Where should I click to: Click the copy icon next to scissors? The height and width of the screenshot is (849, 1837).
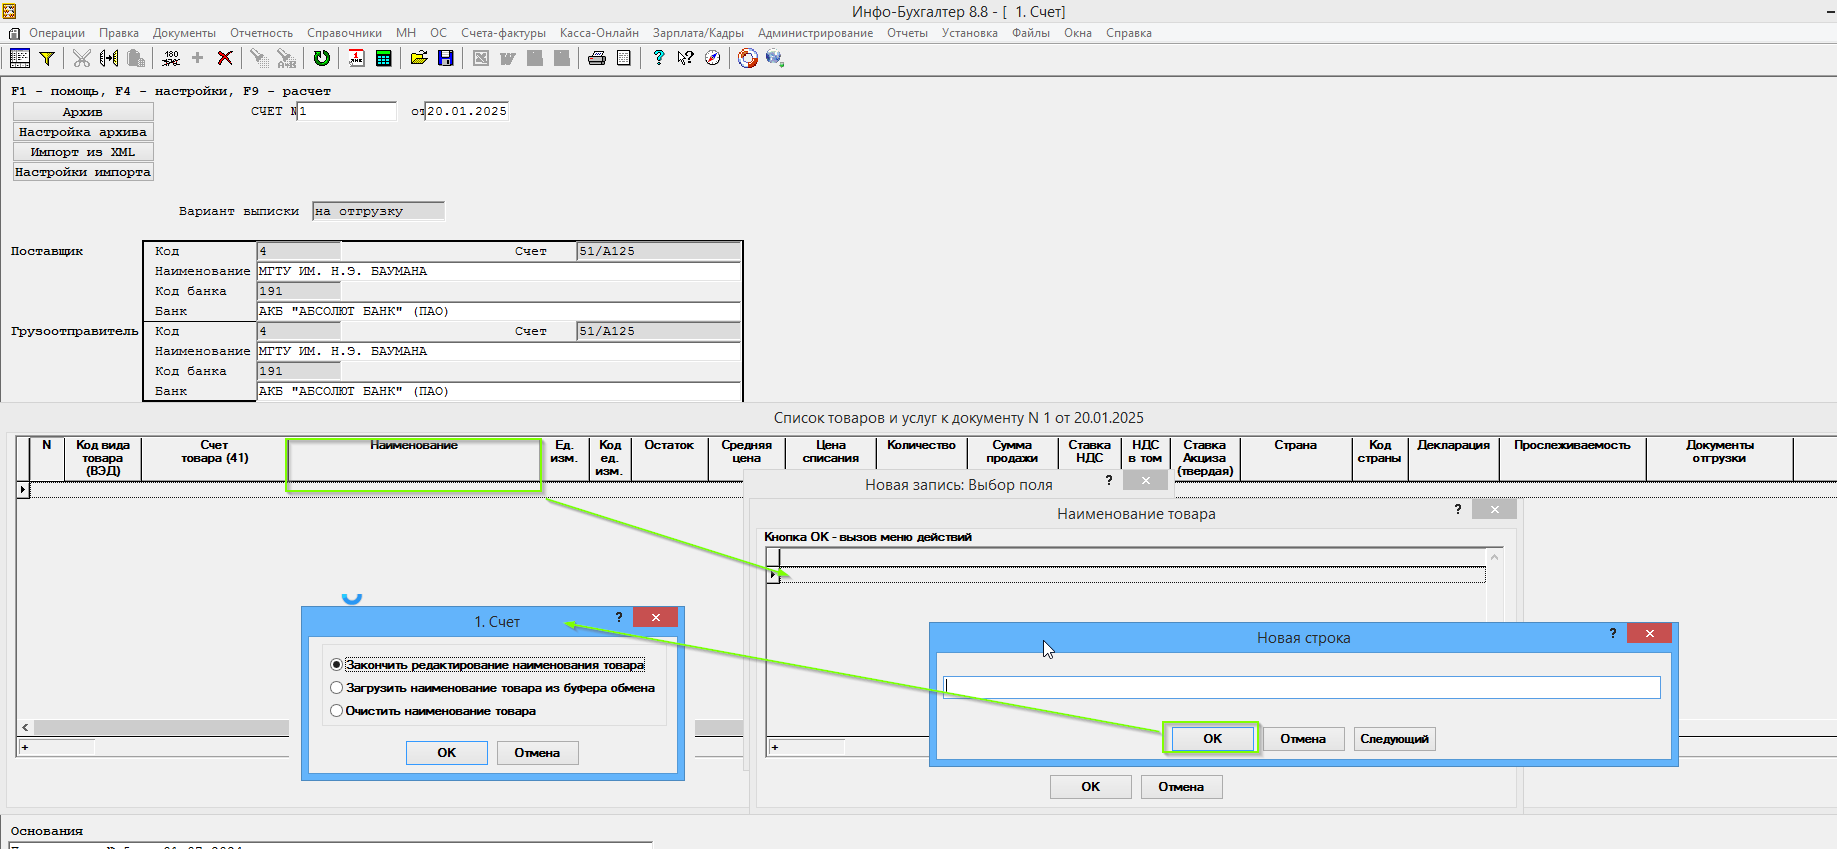[109, 58]
